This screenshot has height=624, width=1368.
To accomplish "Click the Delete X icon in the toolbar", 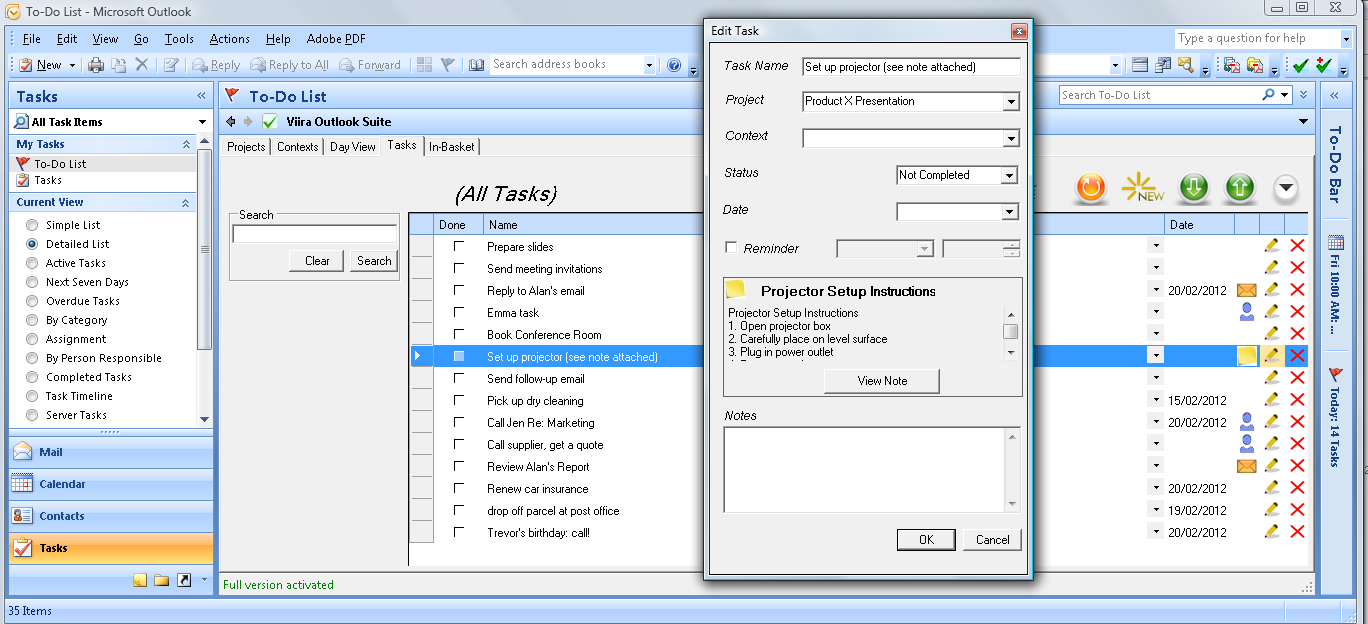I will coord(142,65).
